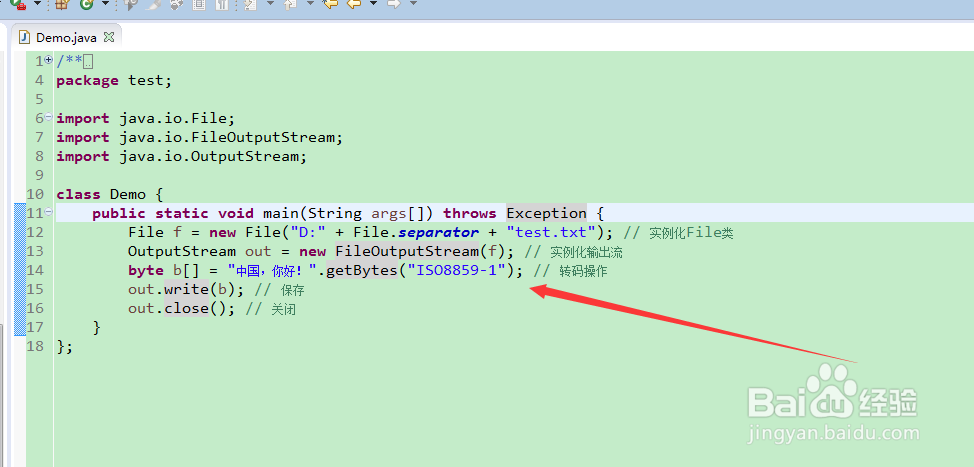Switch to the Demo.java editor tab
The height and width of the screenshot is (467, 974).
click(x=66, y=37)
